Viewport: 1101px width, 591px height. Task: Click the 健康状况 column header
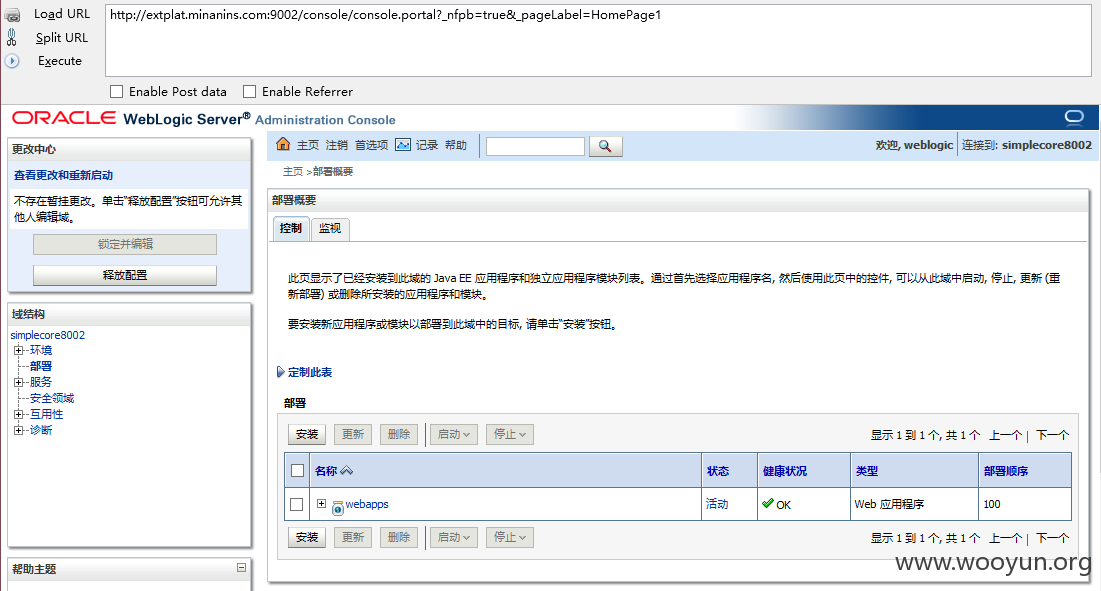pyautogui.click(x=784, y=471)
